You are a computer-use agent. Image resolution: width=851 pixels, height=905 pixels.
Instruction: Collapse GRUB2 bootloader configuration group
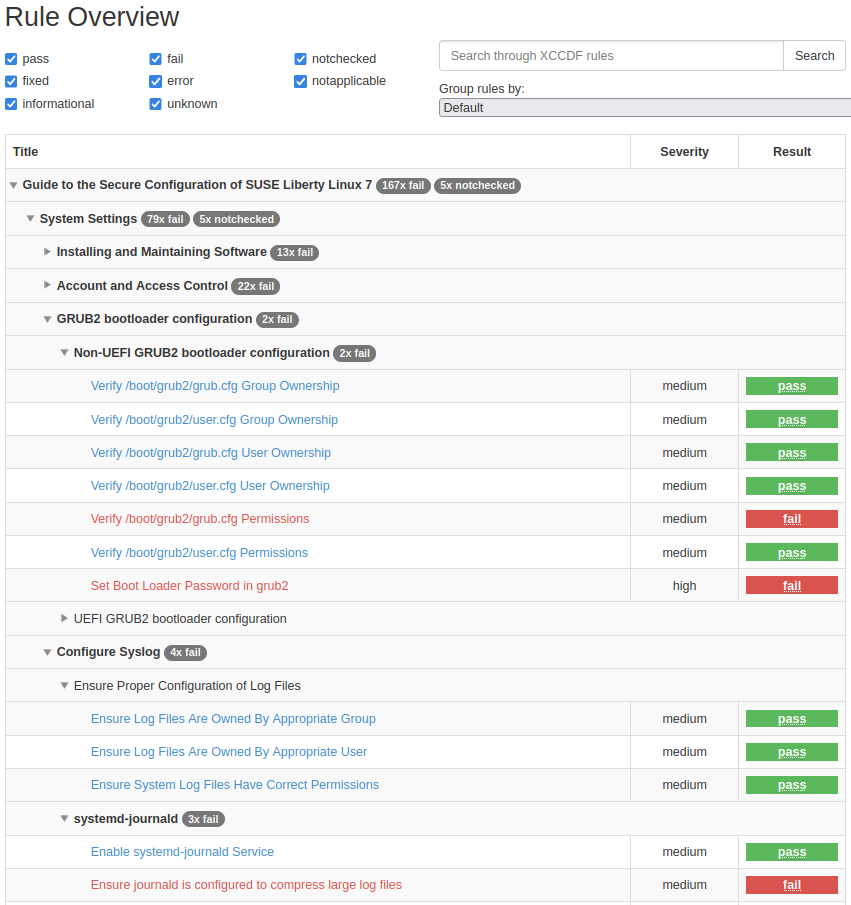(47, 320)
